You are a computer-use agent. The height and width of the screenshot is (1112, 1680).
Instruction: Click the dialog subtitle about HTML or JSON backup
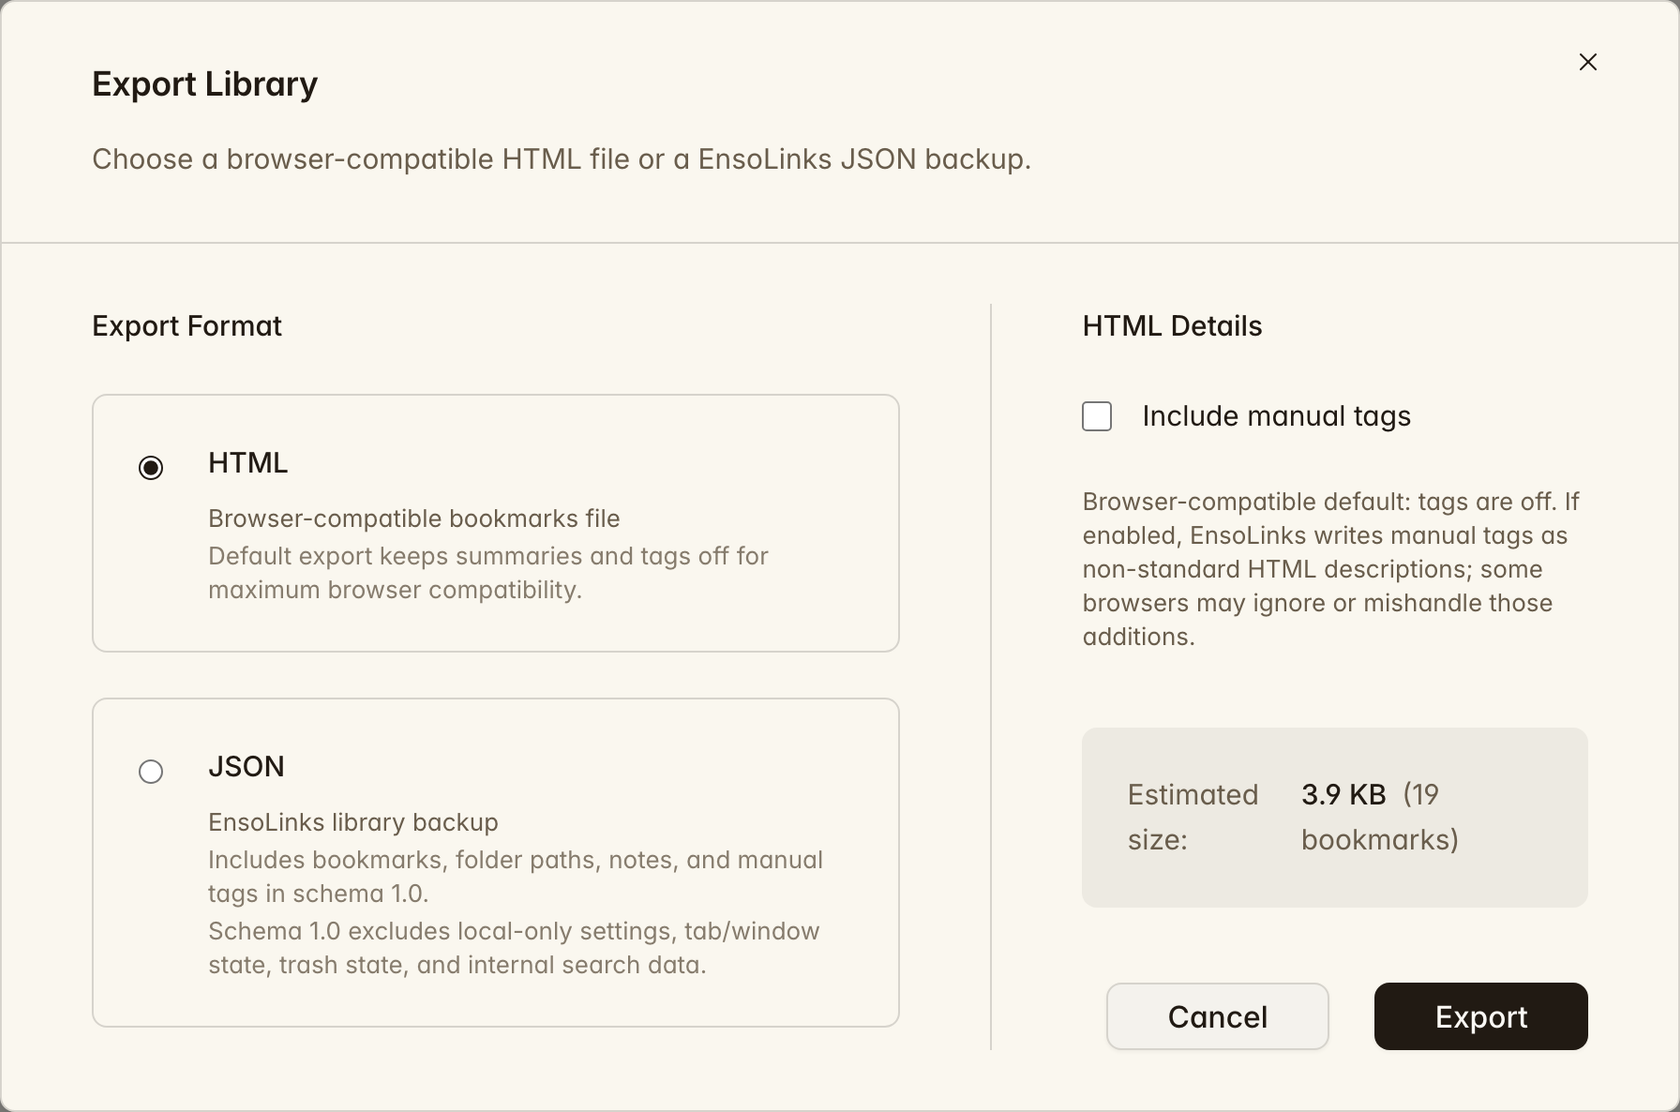coord(561,159)
